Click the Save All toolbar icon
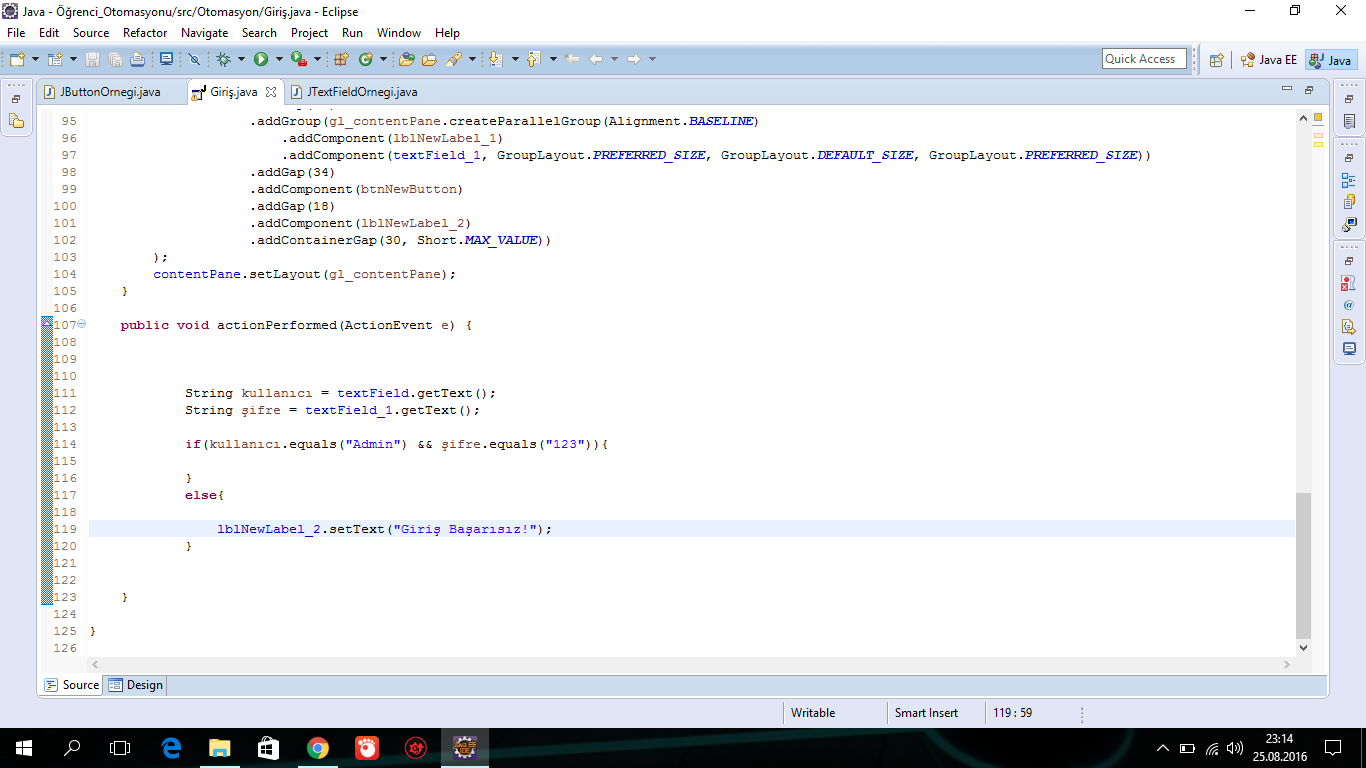Viewport: 1366px width, 768px height. (x=115, y=59)
